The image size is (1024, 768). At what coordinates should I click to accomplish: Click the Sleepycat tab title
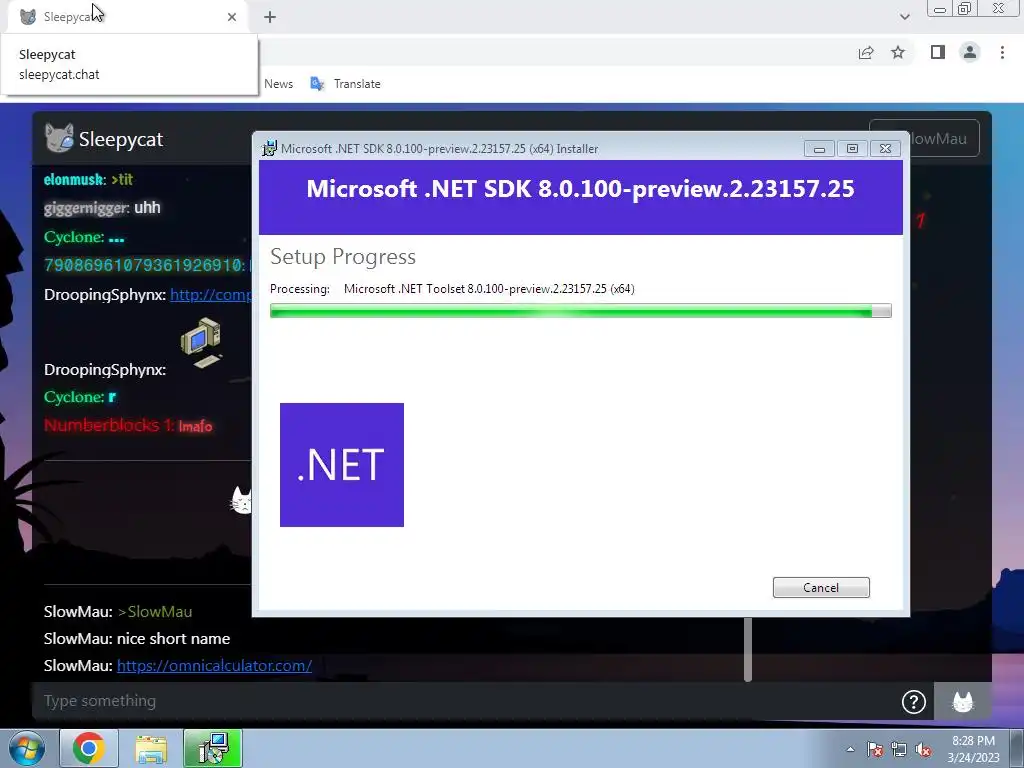click(67, 17)
